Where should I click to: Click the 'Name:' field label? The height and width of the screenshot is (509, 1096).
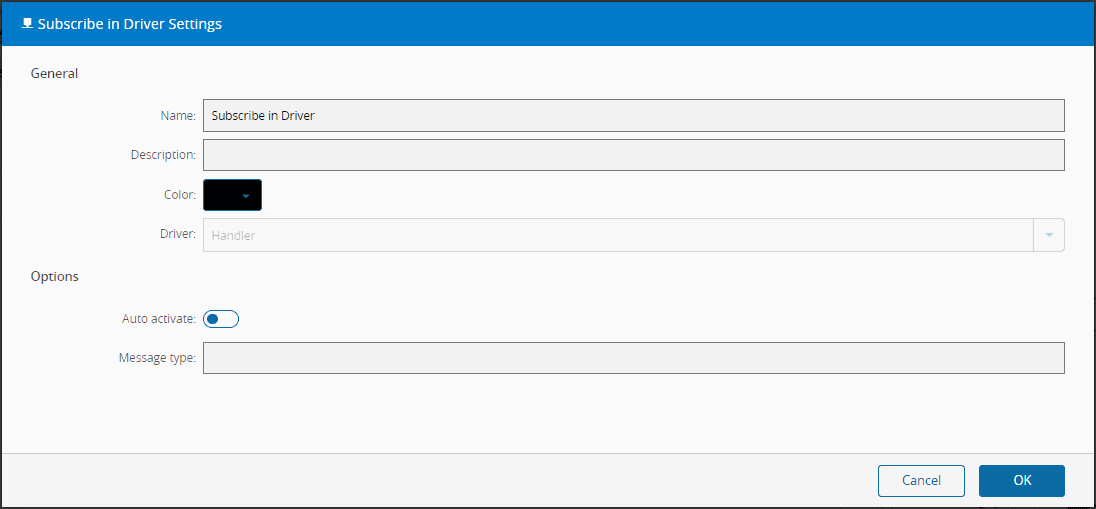178,116
